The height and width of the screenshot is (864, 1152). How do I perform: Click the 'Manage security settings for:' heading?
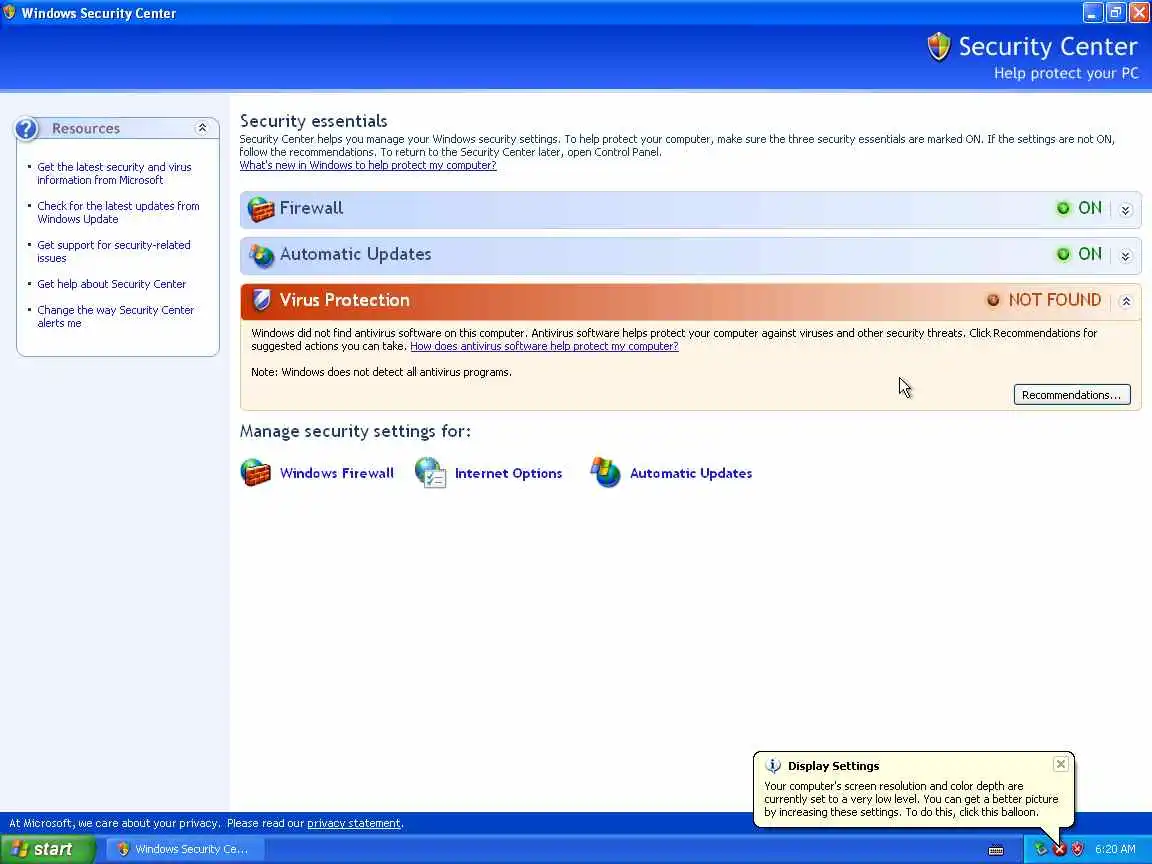pos(355,431)
